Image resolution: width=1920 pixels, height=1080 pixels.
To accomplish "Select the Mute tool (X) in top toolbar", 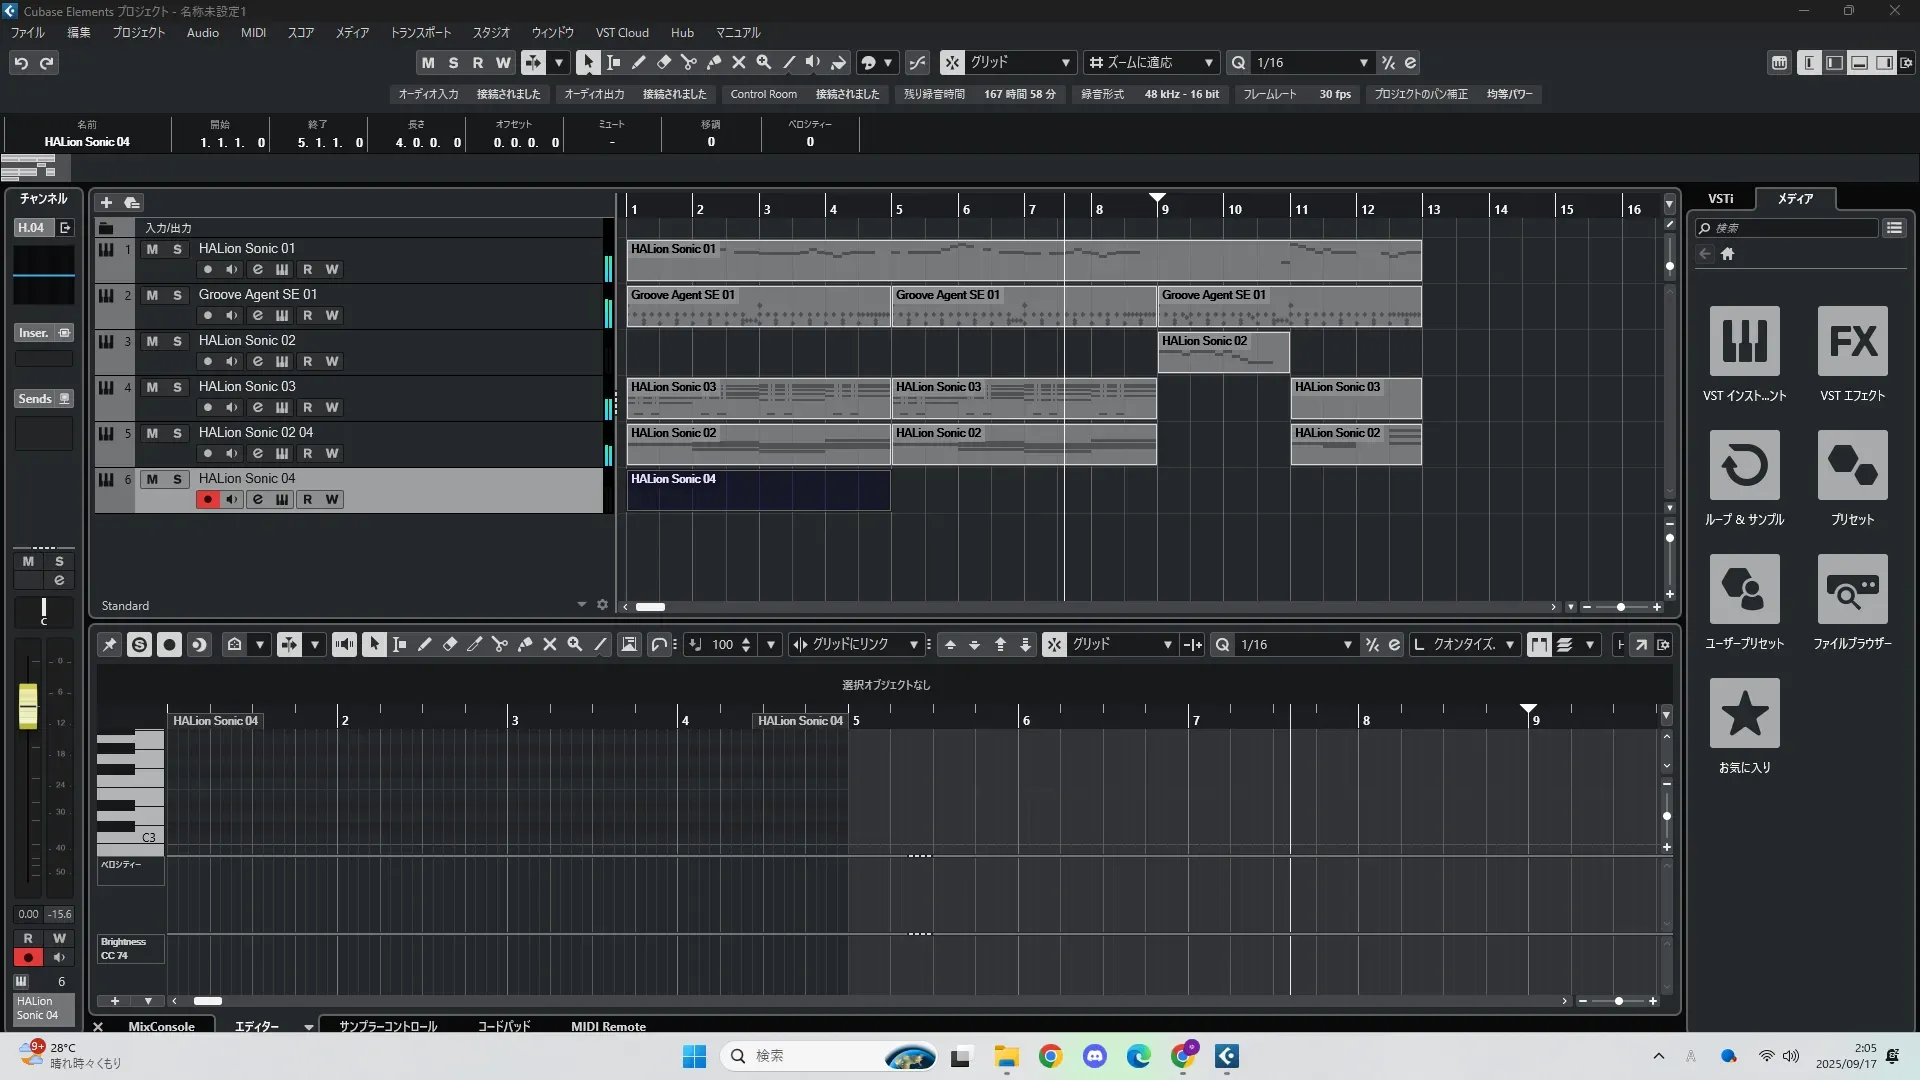I will (739, 63).
